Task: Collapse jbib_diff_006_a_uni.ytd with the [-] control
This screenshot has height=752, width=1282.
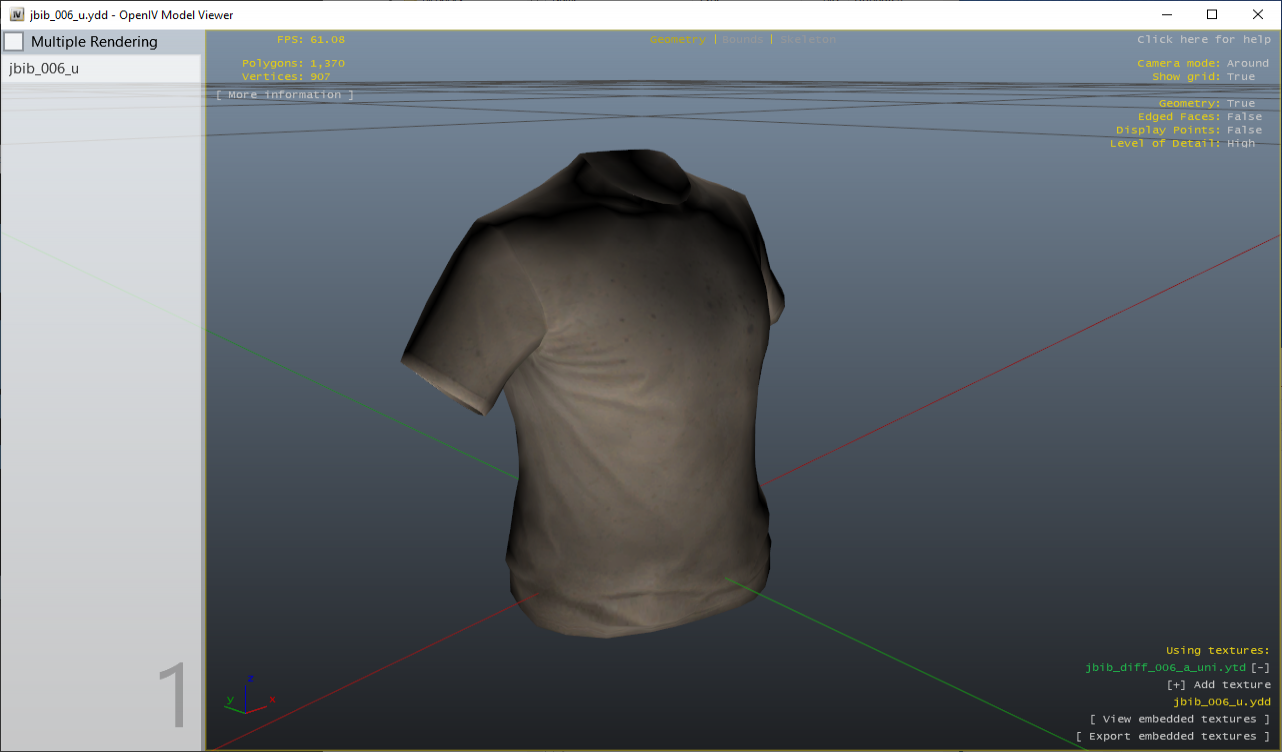Action: click(x=1260, y=667)
